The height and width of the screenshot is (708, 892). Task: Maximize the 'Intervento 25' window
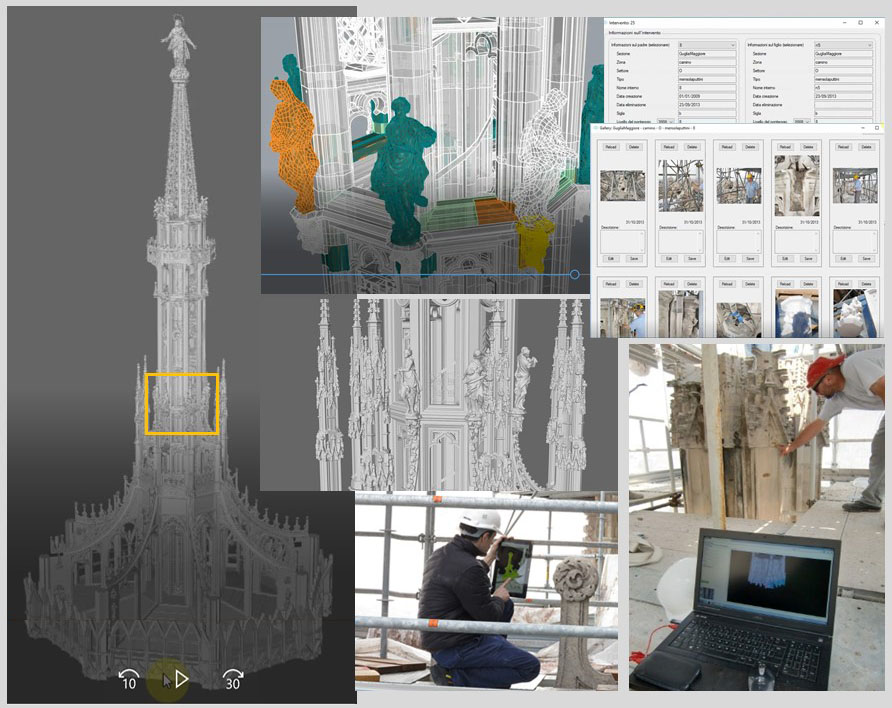tap(860, 23)
